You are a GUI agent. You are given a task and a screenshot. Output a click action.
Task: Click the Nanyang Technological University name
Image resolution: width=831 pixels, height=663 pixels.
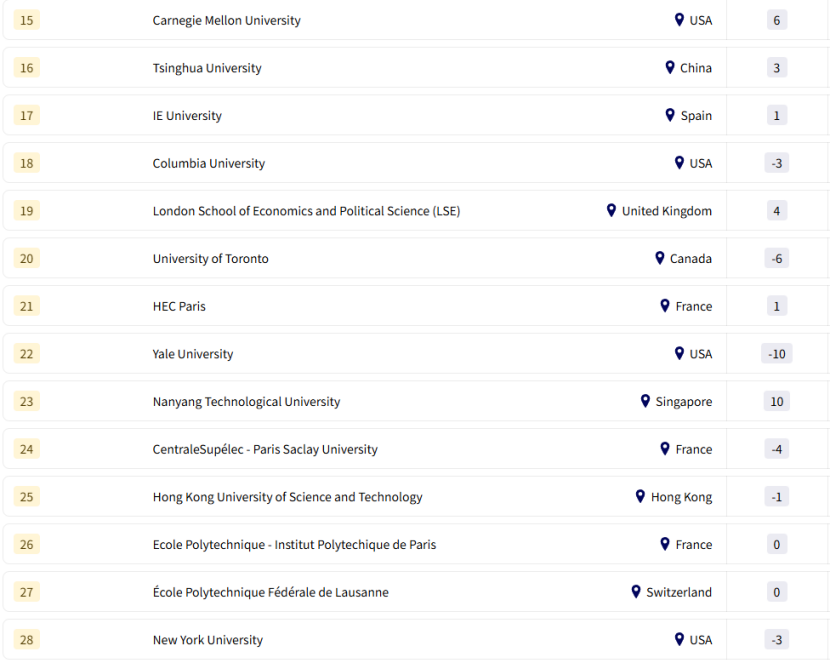(246, 402)
